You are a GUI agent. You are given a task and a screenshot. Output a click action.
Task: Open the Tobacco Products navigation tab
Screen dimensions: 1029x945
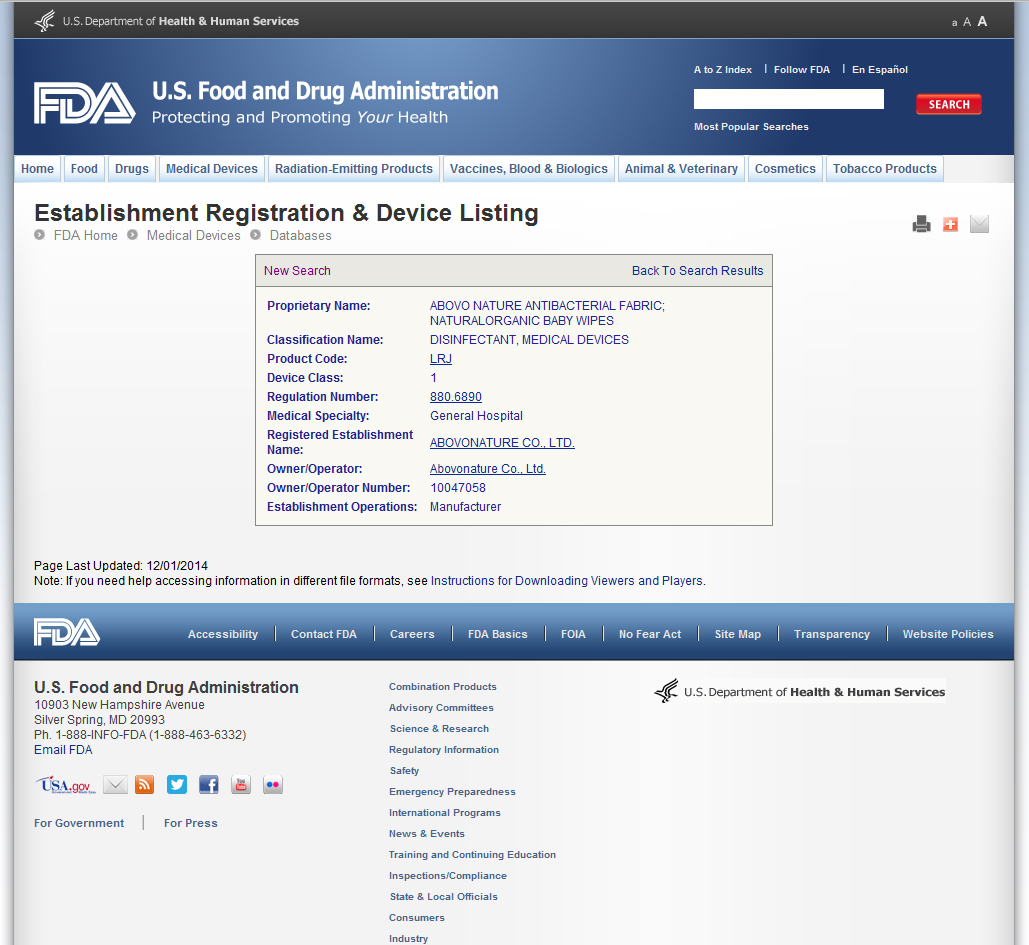884,169
